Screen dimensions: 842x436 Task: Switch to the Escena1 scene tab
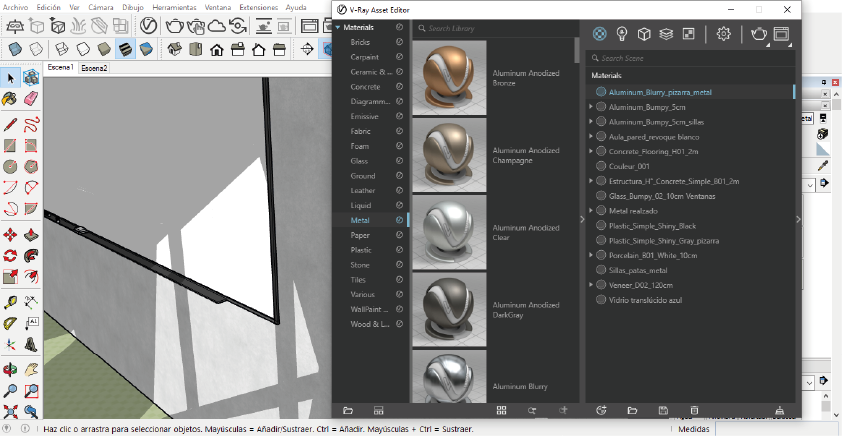coord(61,68)
